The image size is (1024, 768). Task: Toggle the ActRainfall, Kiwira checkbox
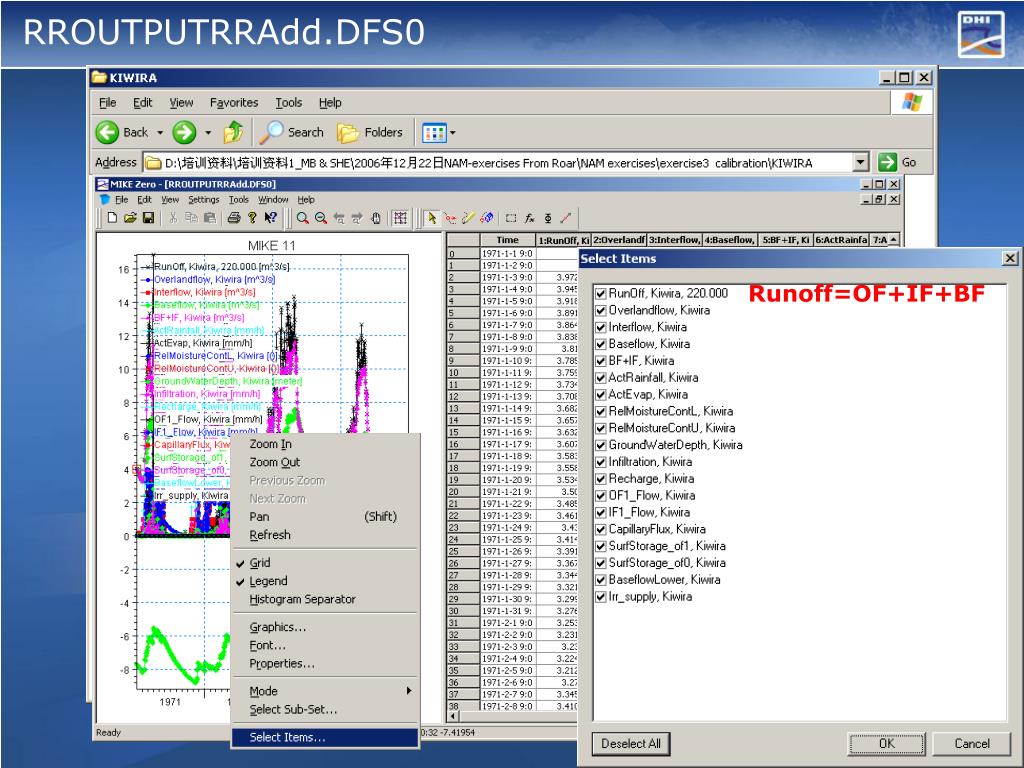coord(601,378)
